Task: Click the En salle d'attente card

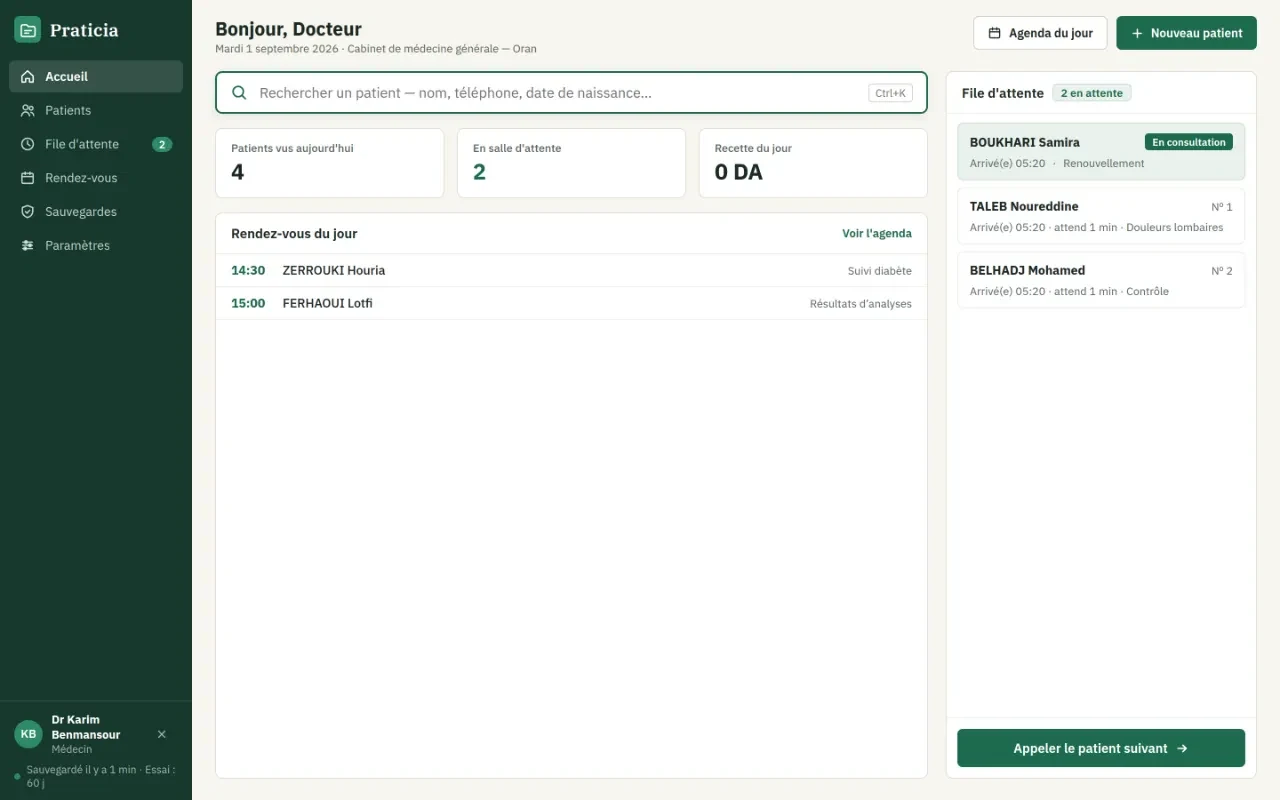Action: pyautogui.click(x=571, y=163)
